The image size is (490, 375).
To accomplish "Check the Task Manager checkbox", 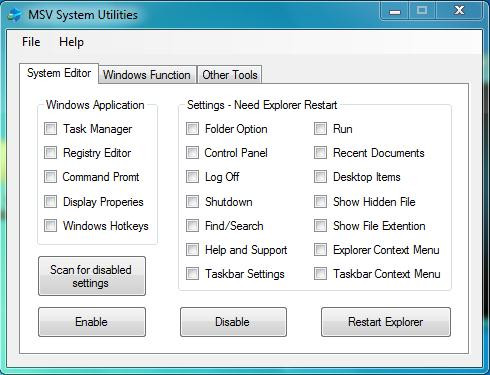I will (x=51, y=129).
